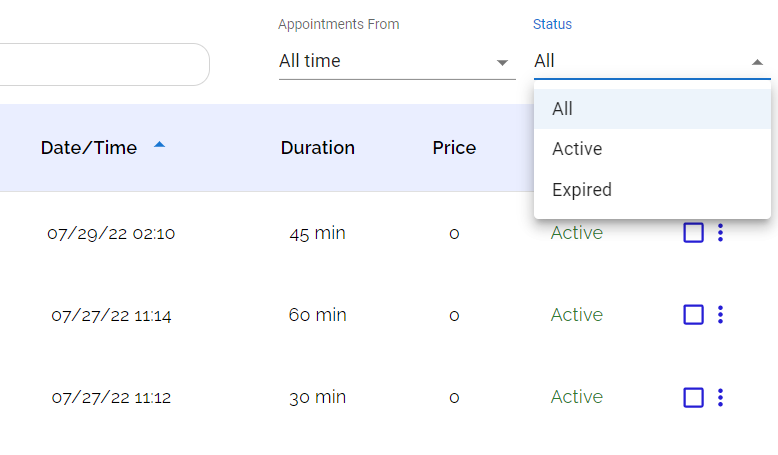
Task: Open three-dot menu for 07/27/22 11:12 row
Action: (720, 397)
